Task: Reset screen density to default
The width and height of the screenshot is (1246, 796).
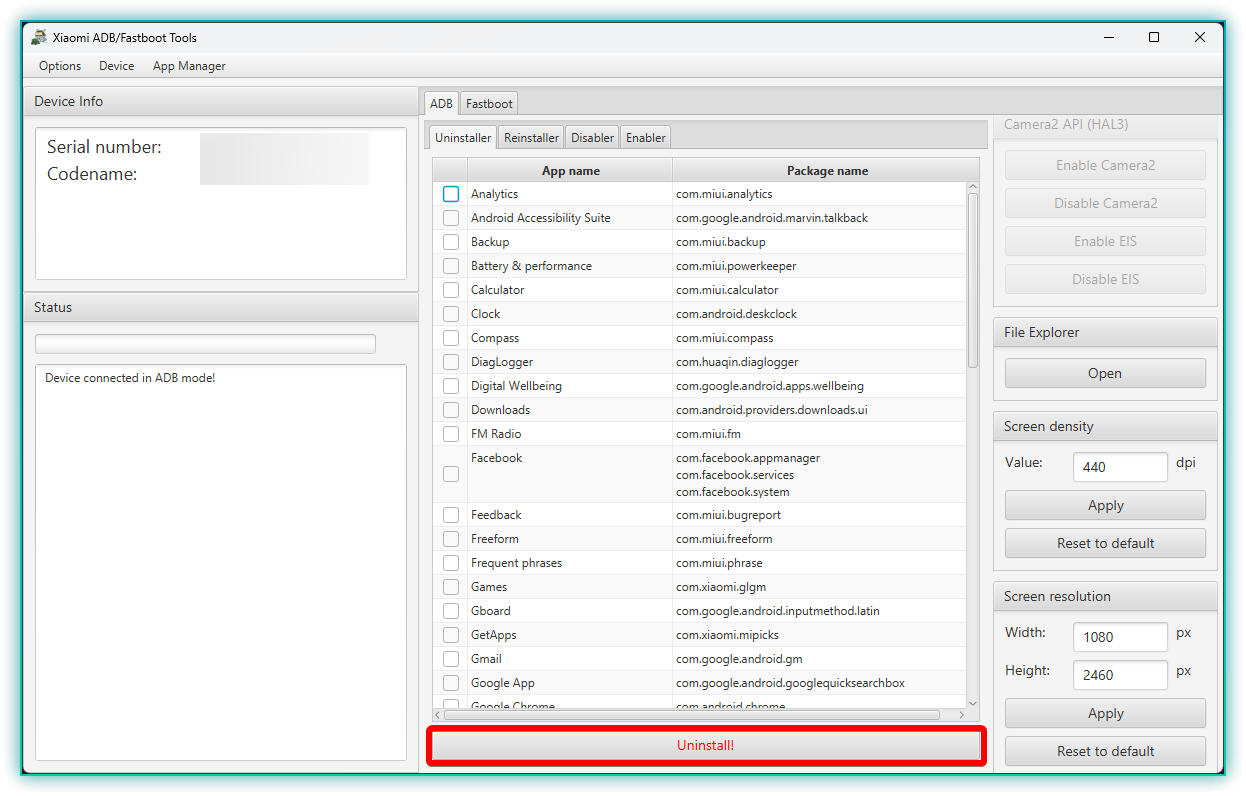Action: [x=1105, y=543]
